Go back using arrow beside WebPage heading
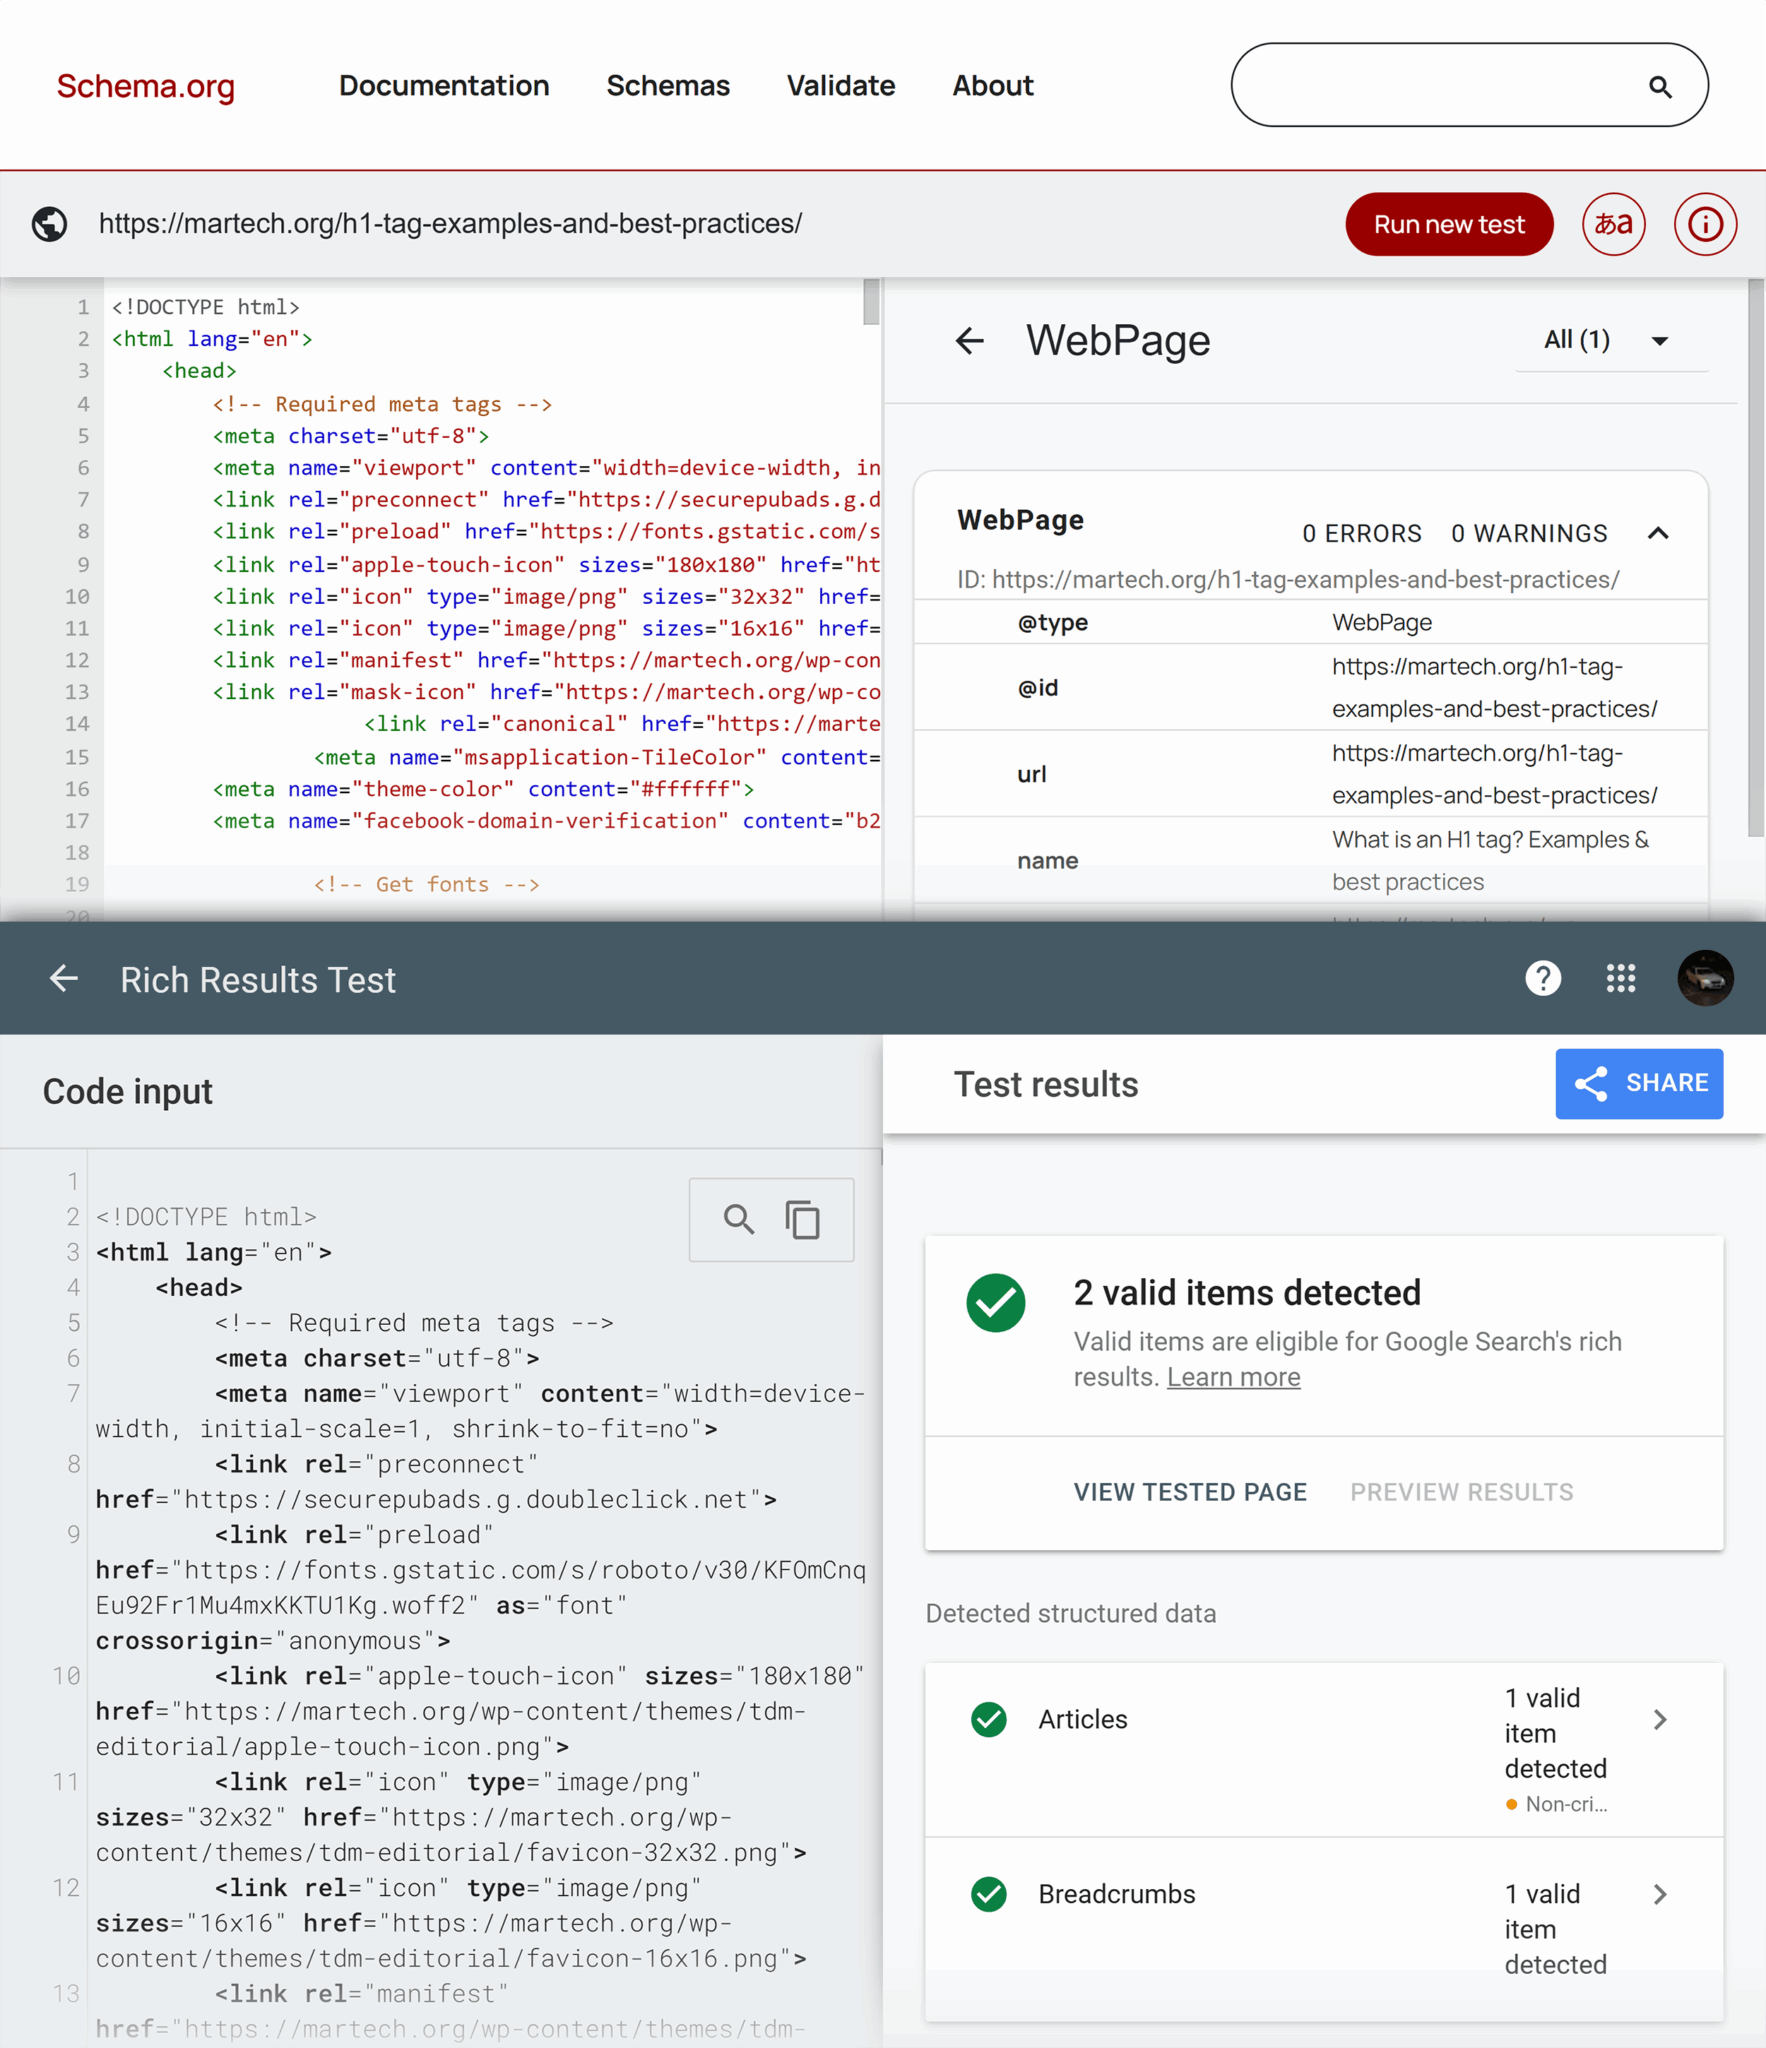The image size is (1766, 2048). point(969,341)
